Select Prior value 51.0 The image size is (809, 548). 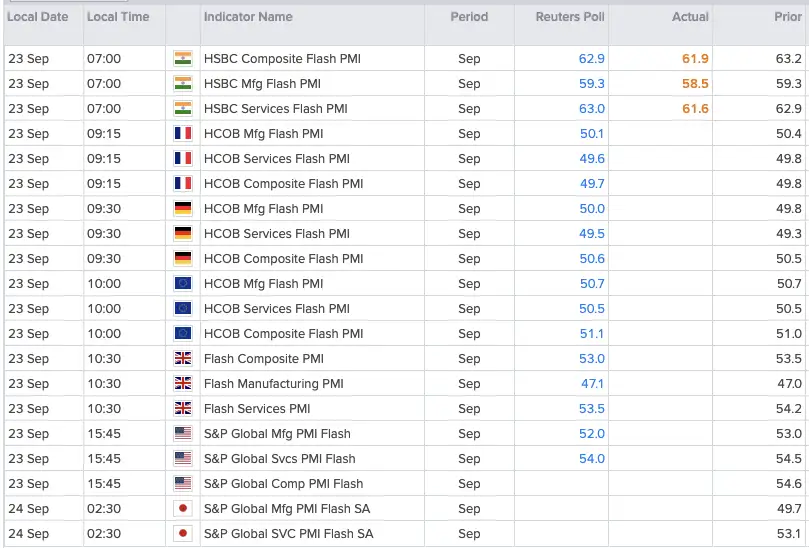789,334
